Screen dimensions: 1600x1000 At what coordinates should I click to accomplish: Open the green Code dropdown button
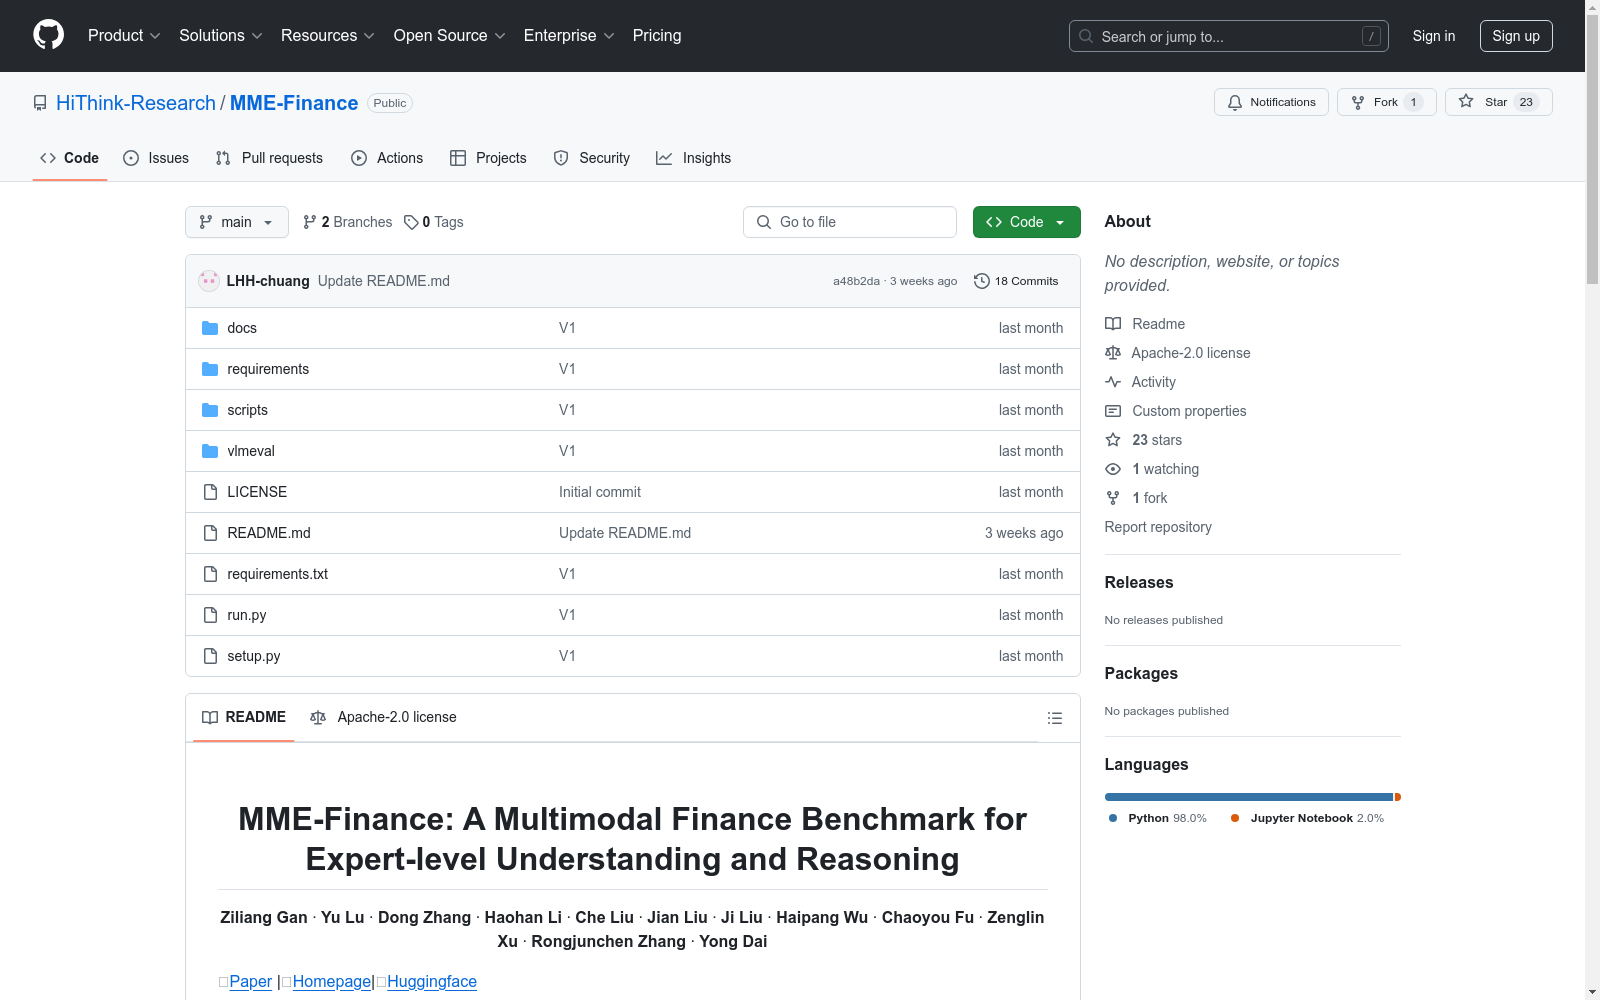1027,222
